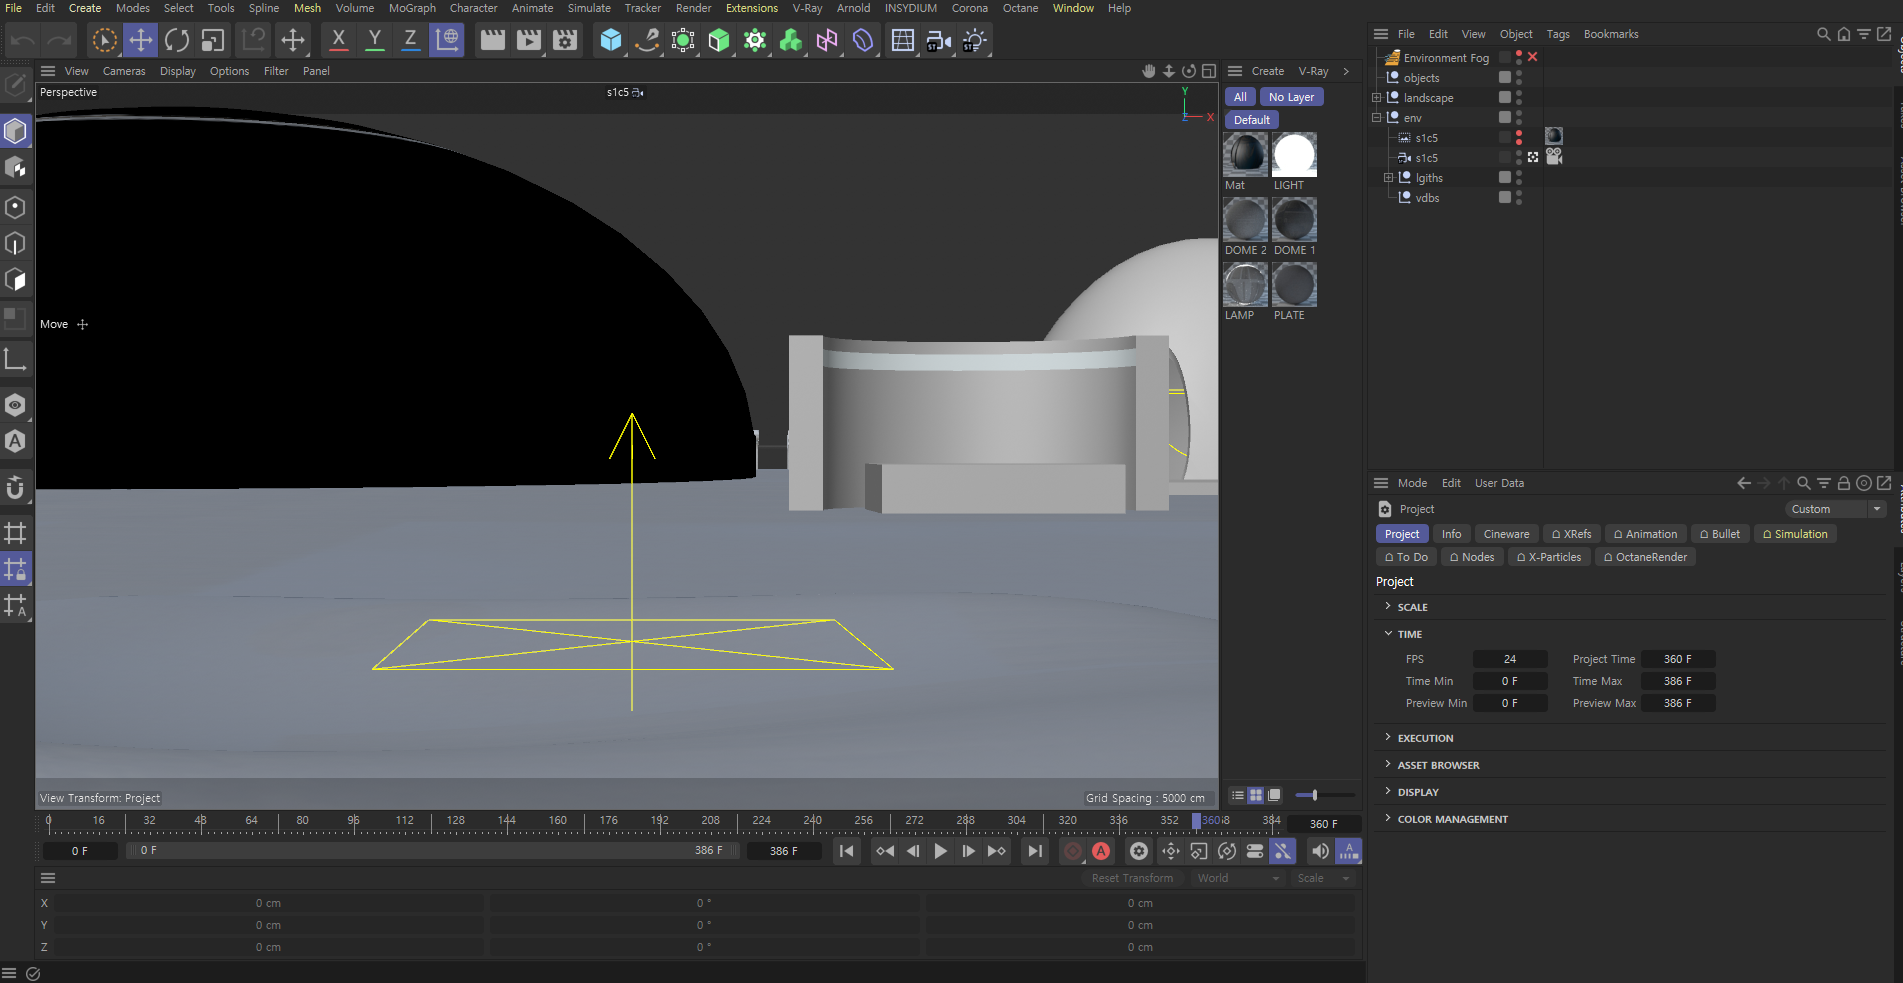Filter materials by No Layer
The height and width of the screenshot is (983, 1903).
coord(1291,97)
